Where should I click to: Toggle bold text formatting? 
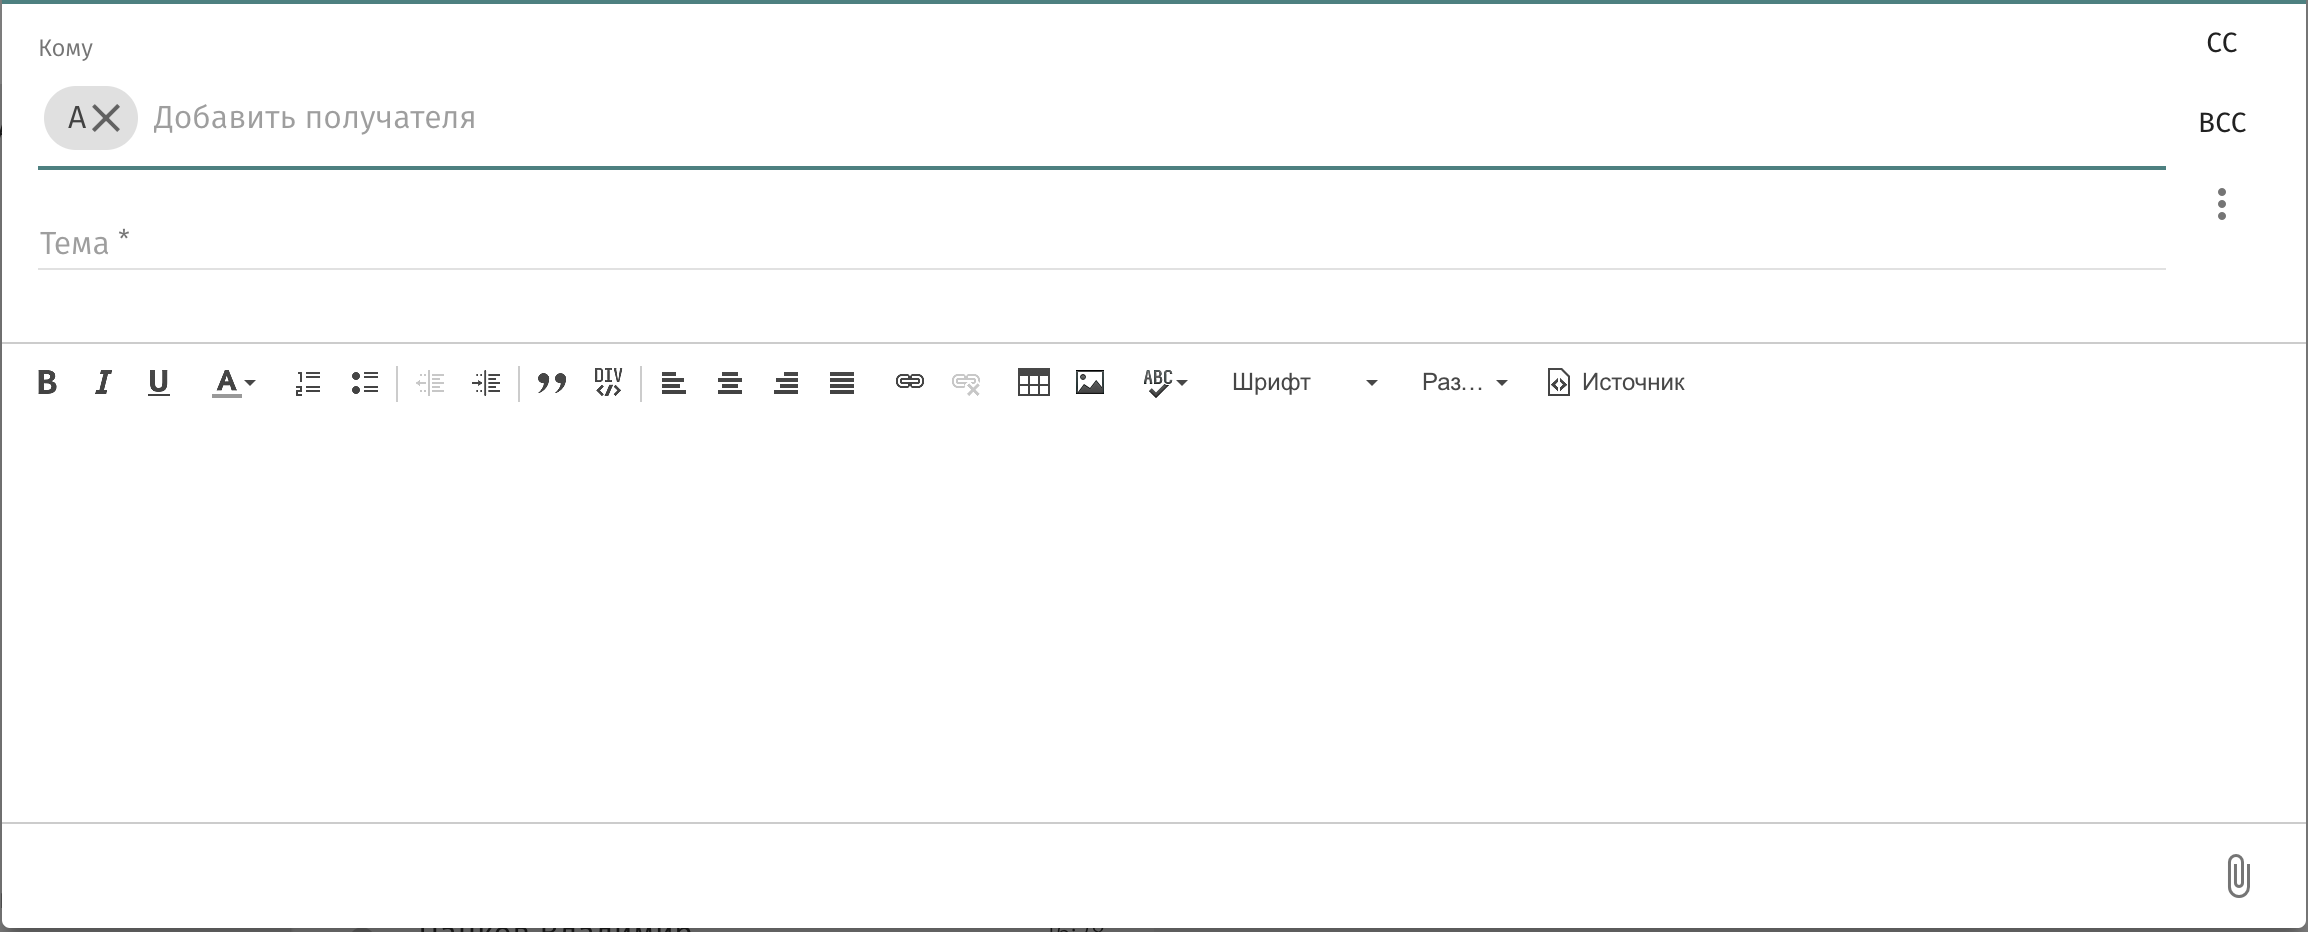(x=47, y=382)
